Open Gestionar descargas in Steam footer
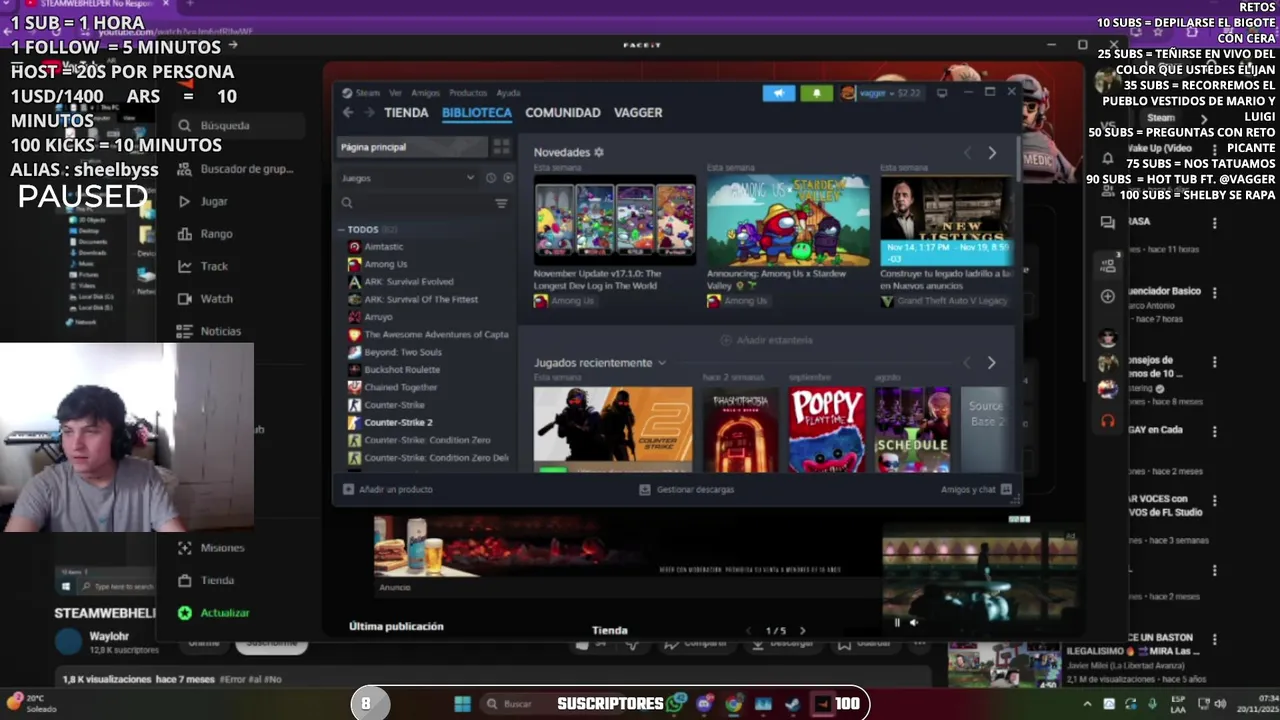Image resolution: width=1280 pixels, height=720 pixels. coord(687,489)
